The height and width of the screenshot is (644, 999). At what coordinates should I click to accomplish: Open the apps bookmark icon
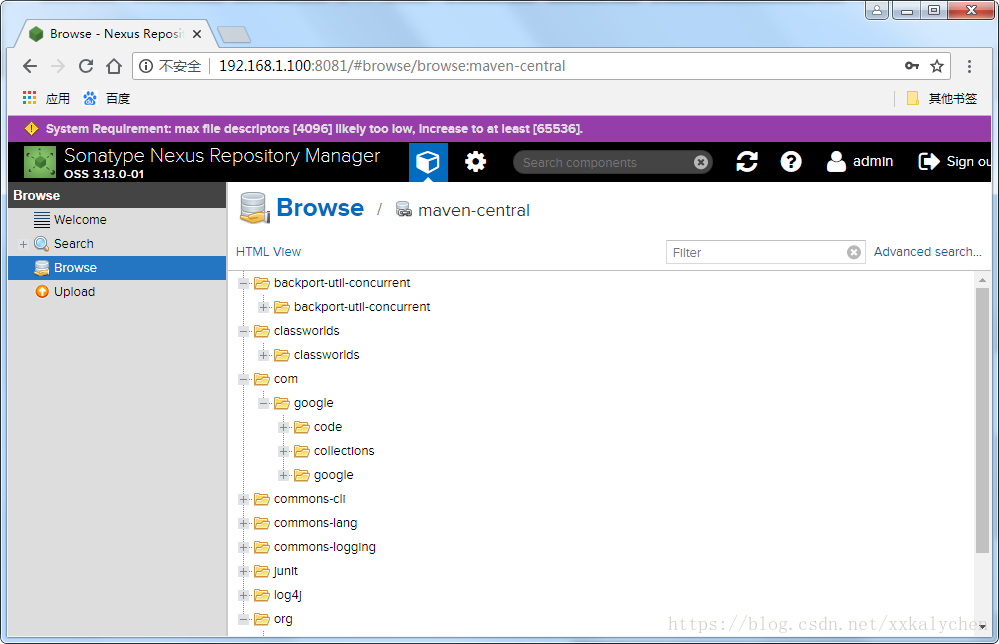29,98
